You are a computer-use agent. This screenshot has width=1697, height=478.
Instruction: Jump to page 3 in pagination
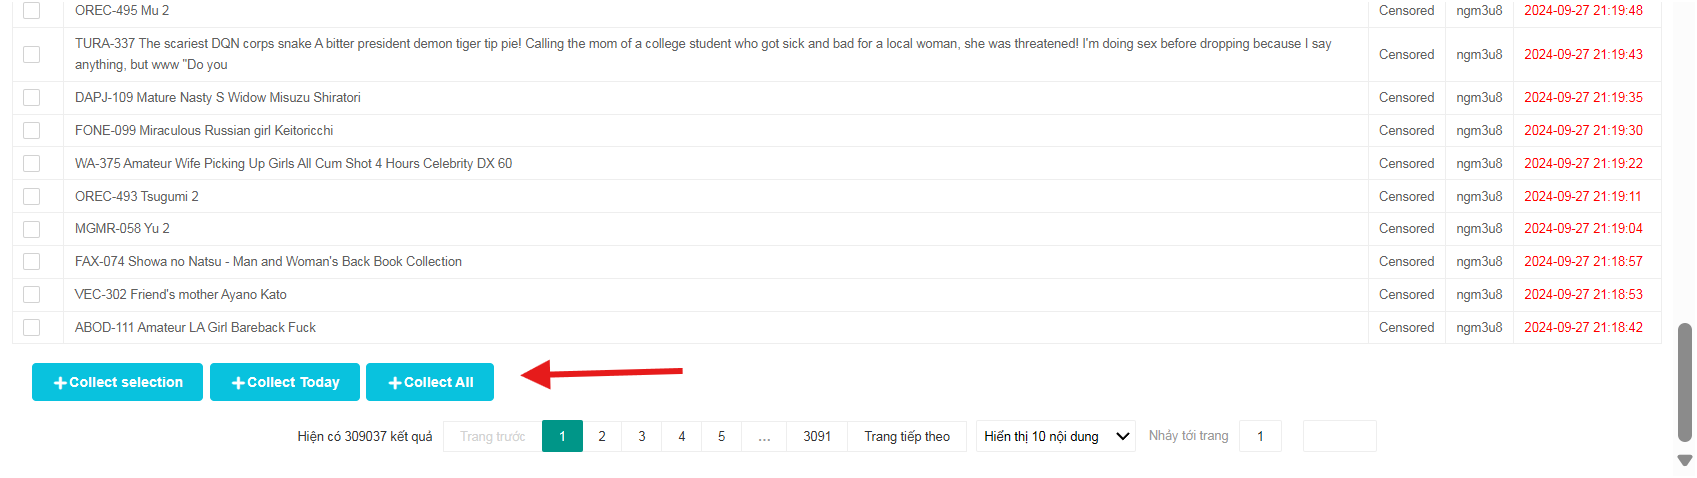(642, 436)
